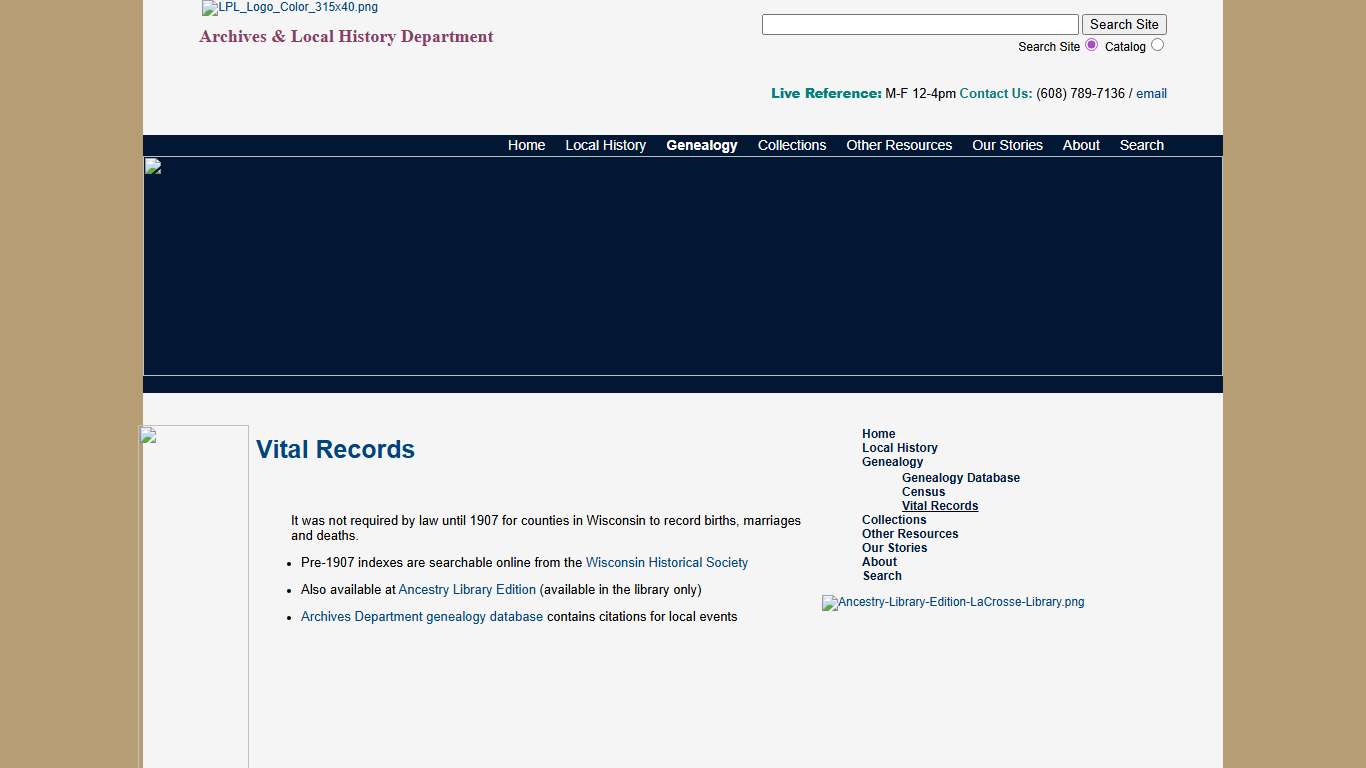Open Ancestry Library Edition link

pyautogui.click(x=466, y=589)
